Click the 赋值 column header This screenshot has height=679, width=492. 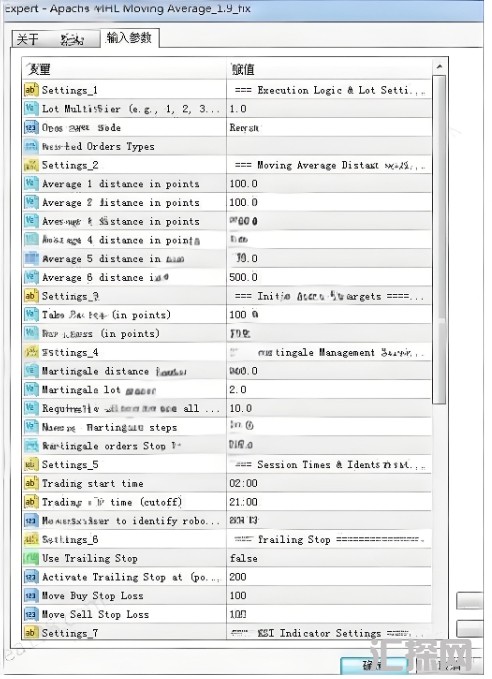click(x=329, y=69)
